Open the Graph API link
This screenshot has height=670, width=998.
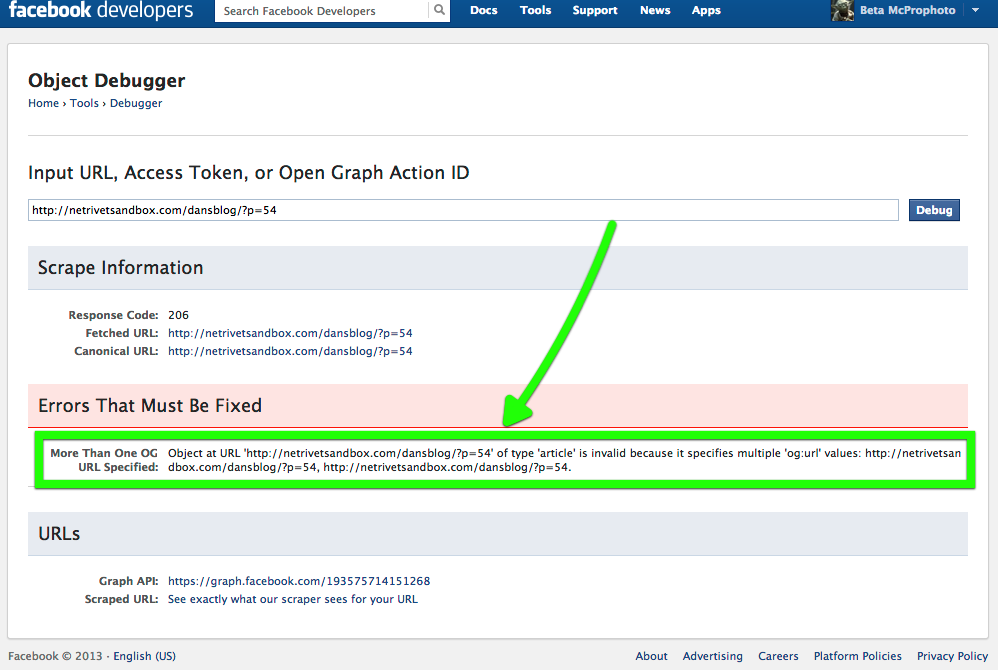(x=299, y=581)
